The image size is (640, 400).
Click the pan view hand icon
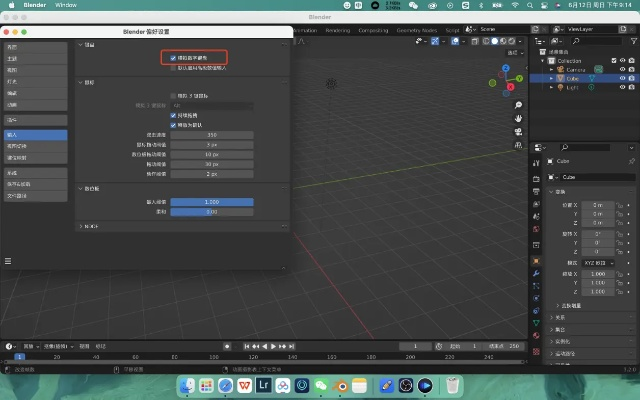(x=518, y=119)
